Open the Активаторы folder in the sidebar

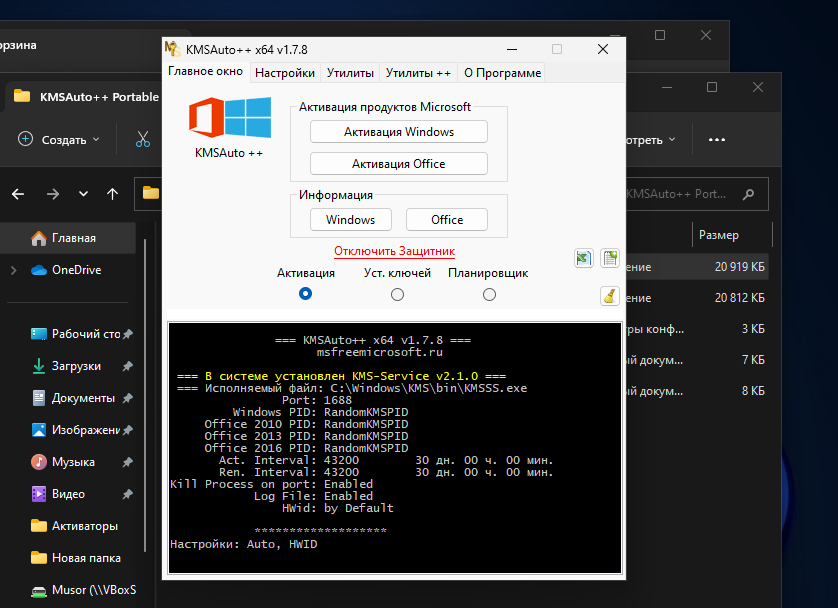(x=74, y=526)
